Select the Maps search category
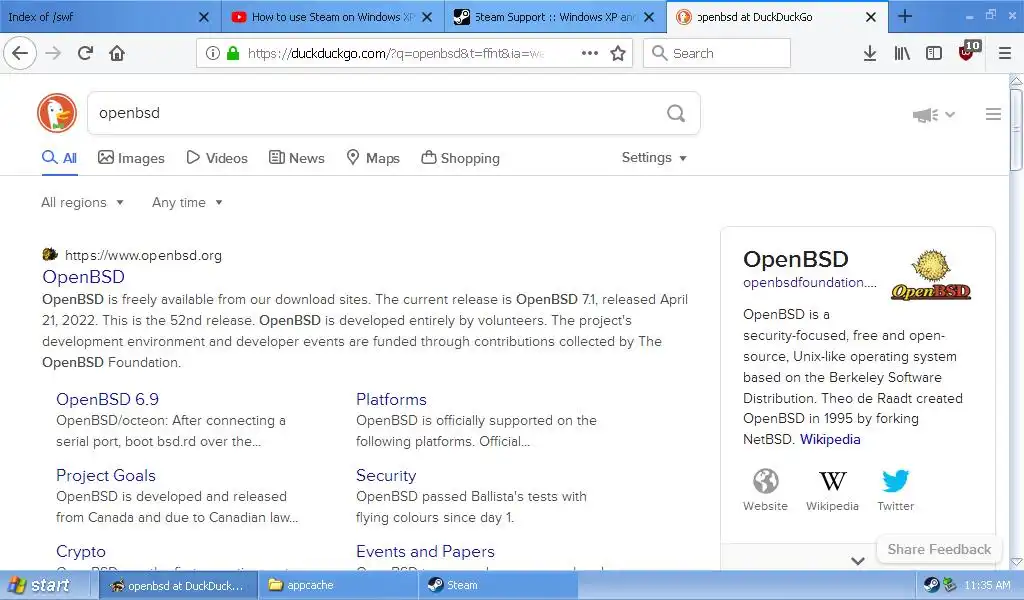The width and height of the screenshot is (1024, 600). tap(373, 158)
